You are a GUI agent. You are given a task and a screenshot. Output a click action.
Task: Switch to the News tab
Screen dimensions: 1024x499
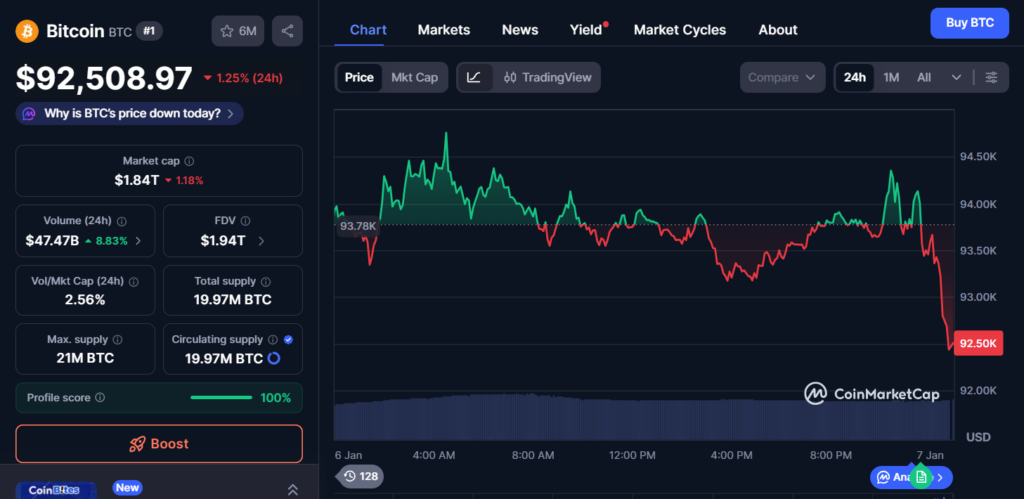tap(520, 30)
